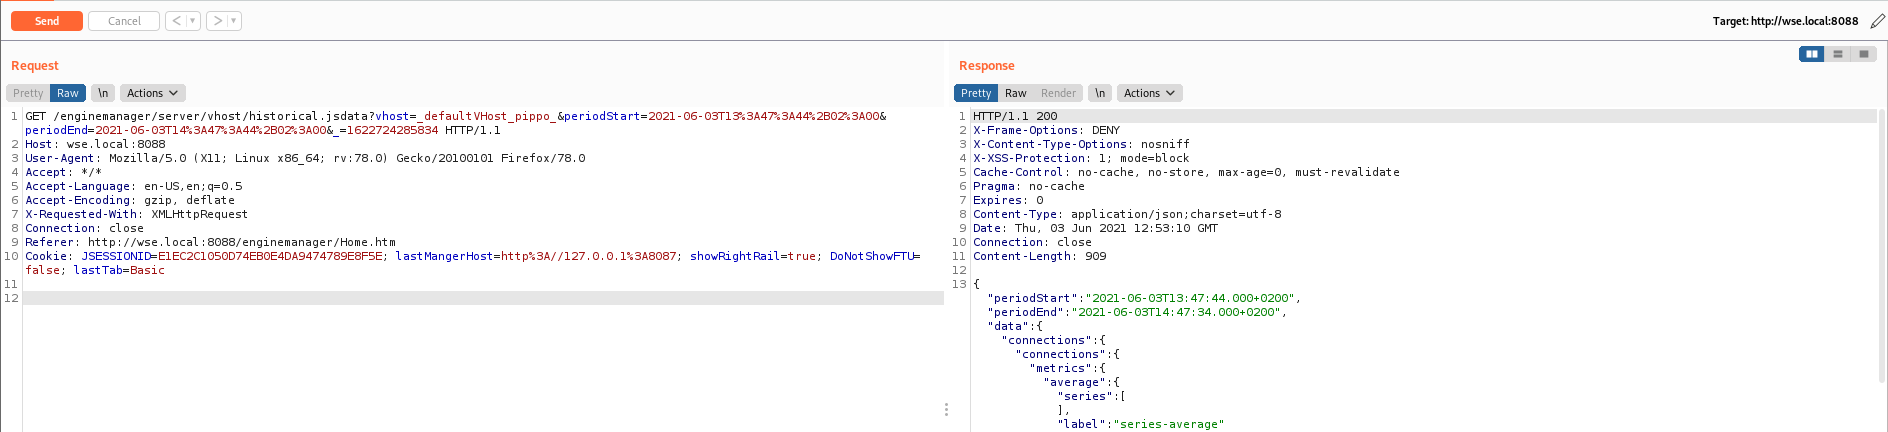Select side-by-side split layout icon
Viewport: 1888px width, 432px height.
pos(1811,54)
